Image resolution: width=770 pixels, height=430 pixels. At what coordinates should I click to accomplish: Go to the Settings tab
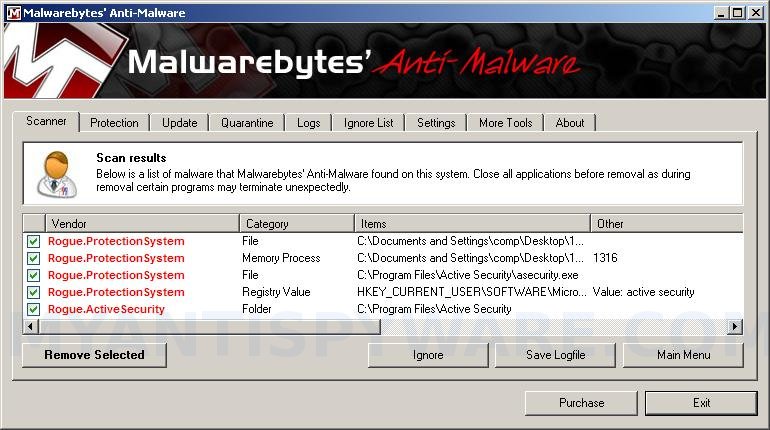[436, 123]
